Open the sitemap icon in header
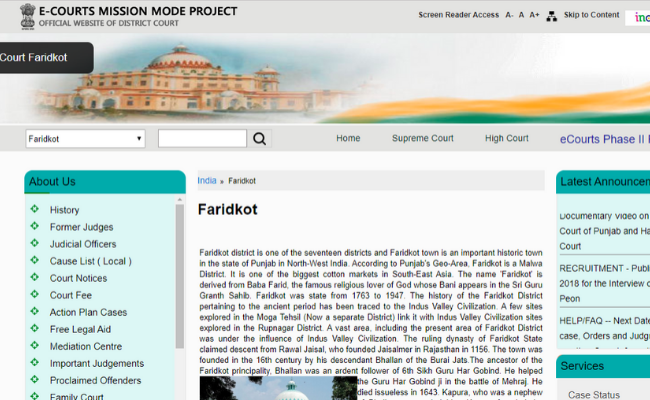 tap(553, 16)
